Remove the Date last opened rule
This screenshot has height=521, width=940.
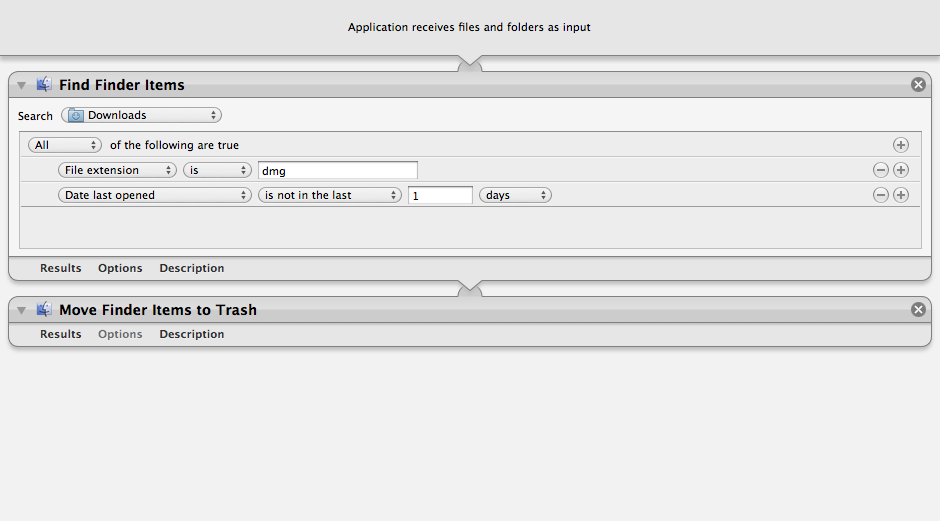point(881,195)
